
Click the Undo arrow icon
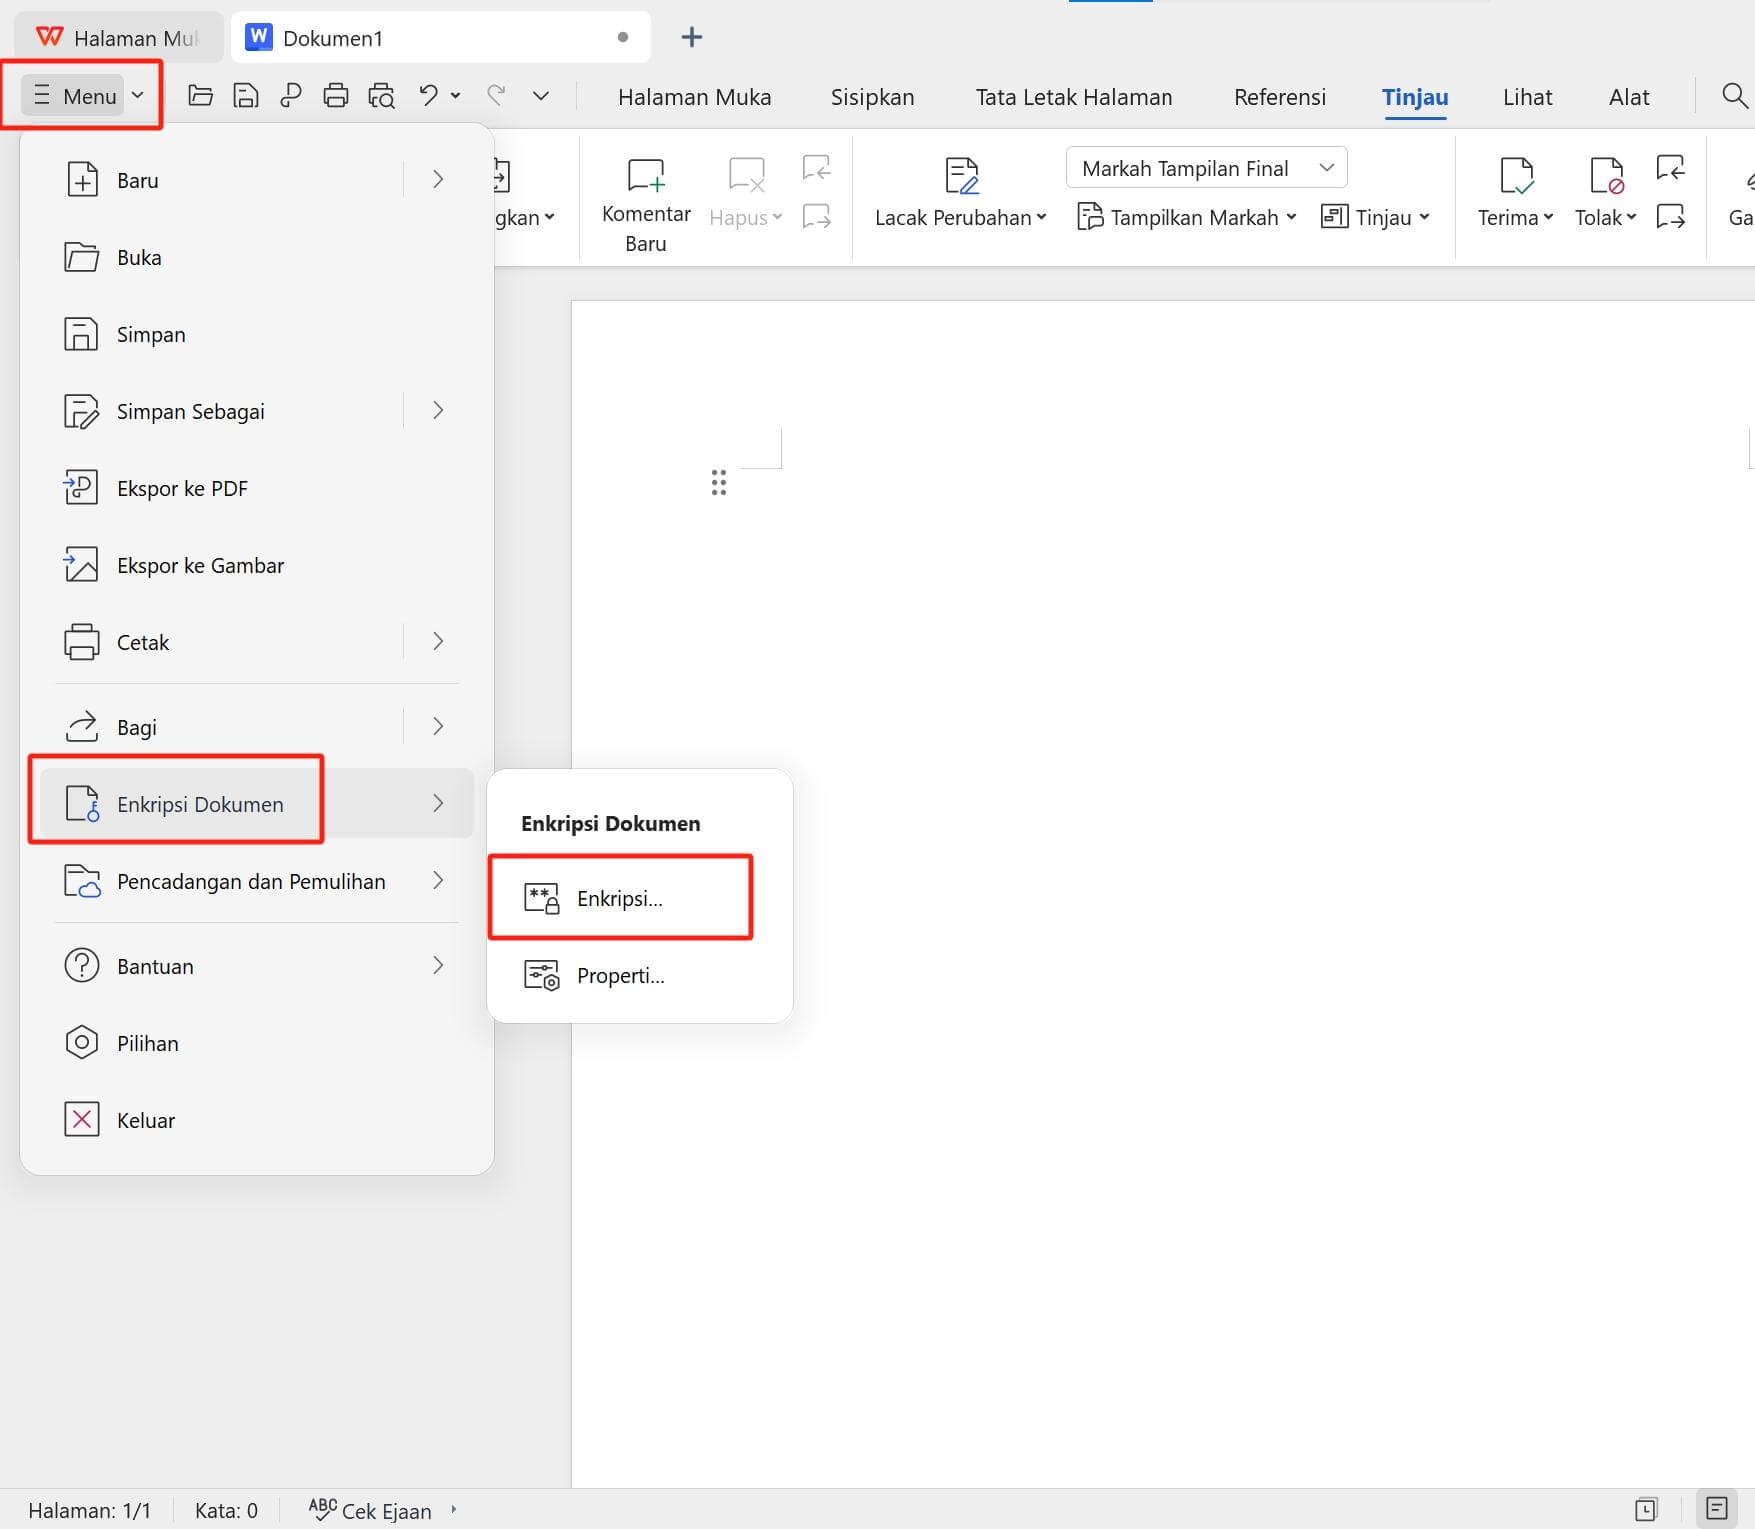pos(428,95)
